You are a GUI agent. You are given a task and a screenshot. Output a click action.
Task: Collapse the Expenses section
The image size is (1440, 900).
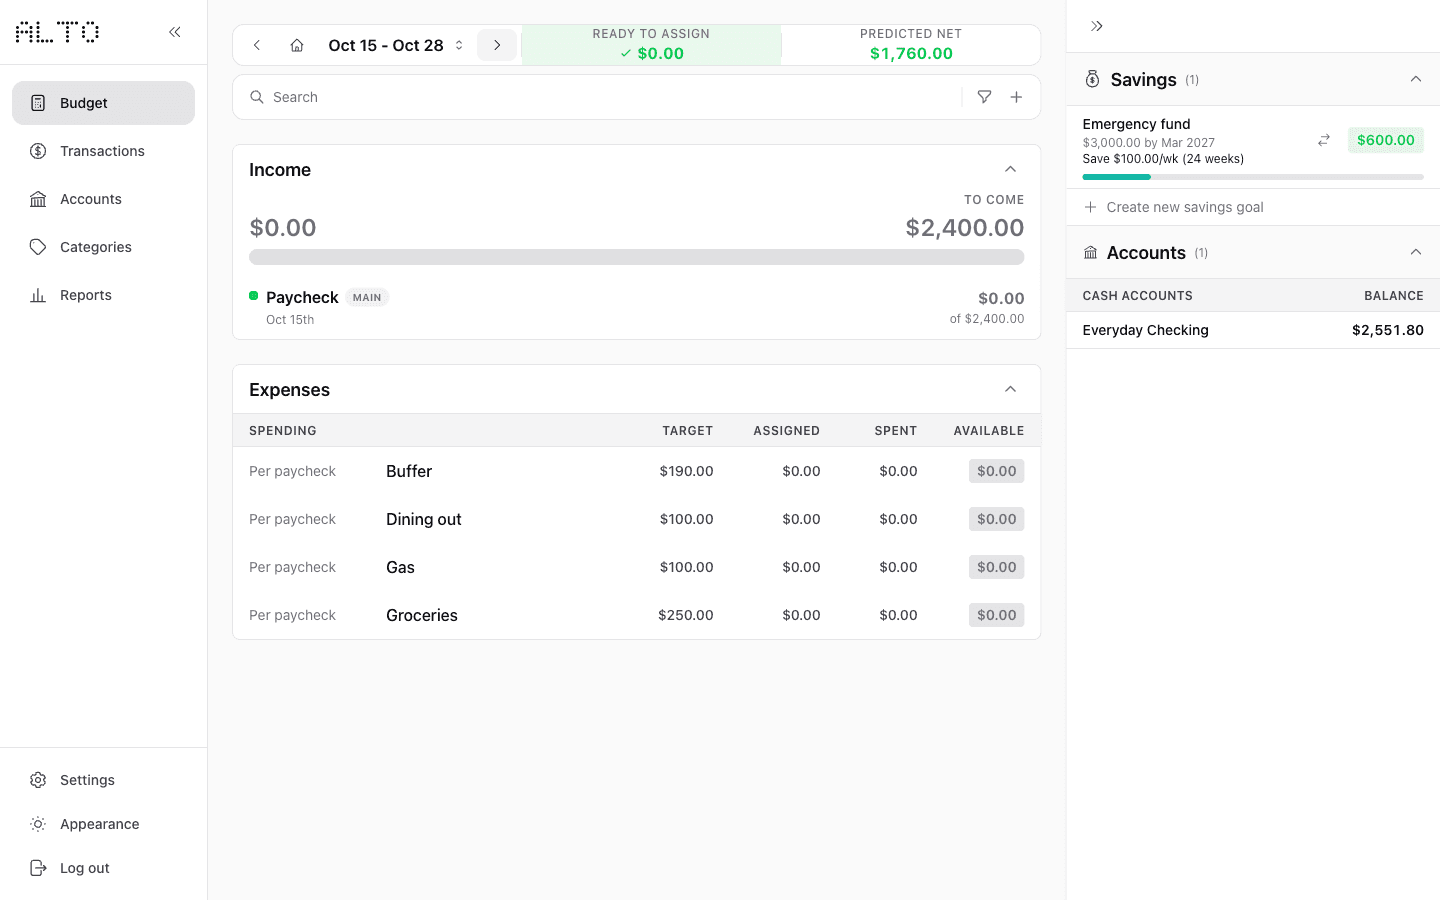tap(1011, 389)
